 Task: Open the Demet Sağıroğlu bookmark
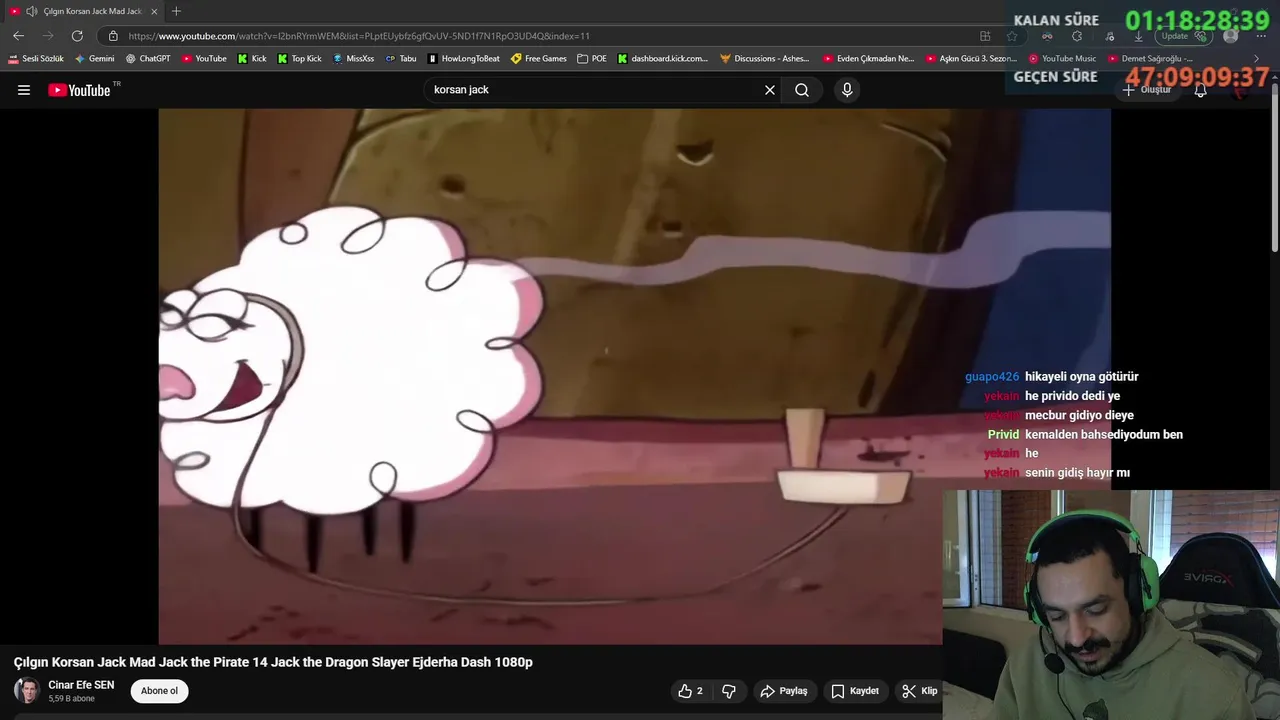(1151, 59)
